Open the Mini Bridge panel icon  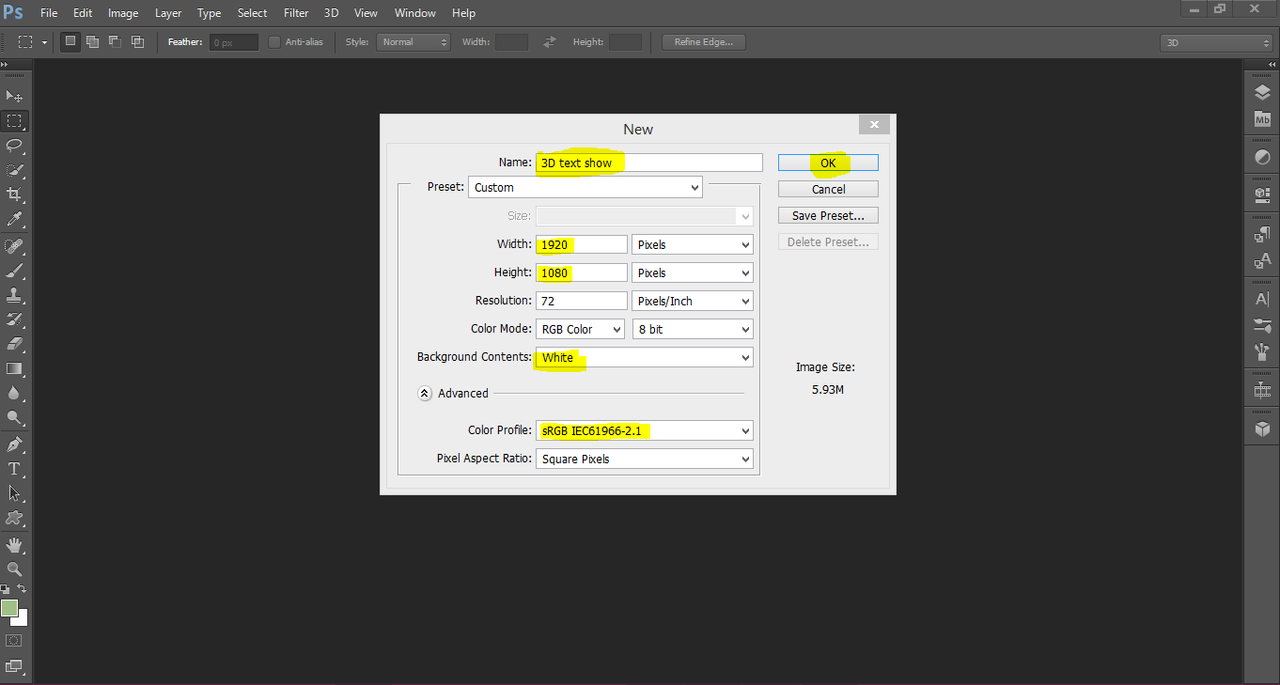pyautogui.click(x=1262, y=119)
